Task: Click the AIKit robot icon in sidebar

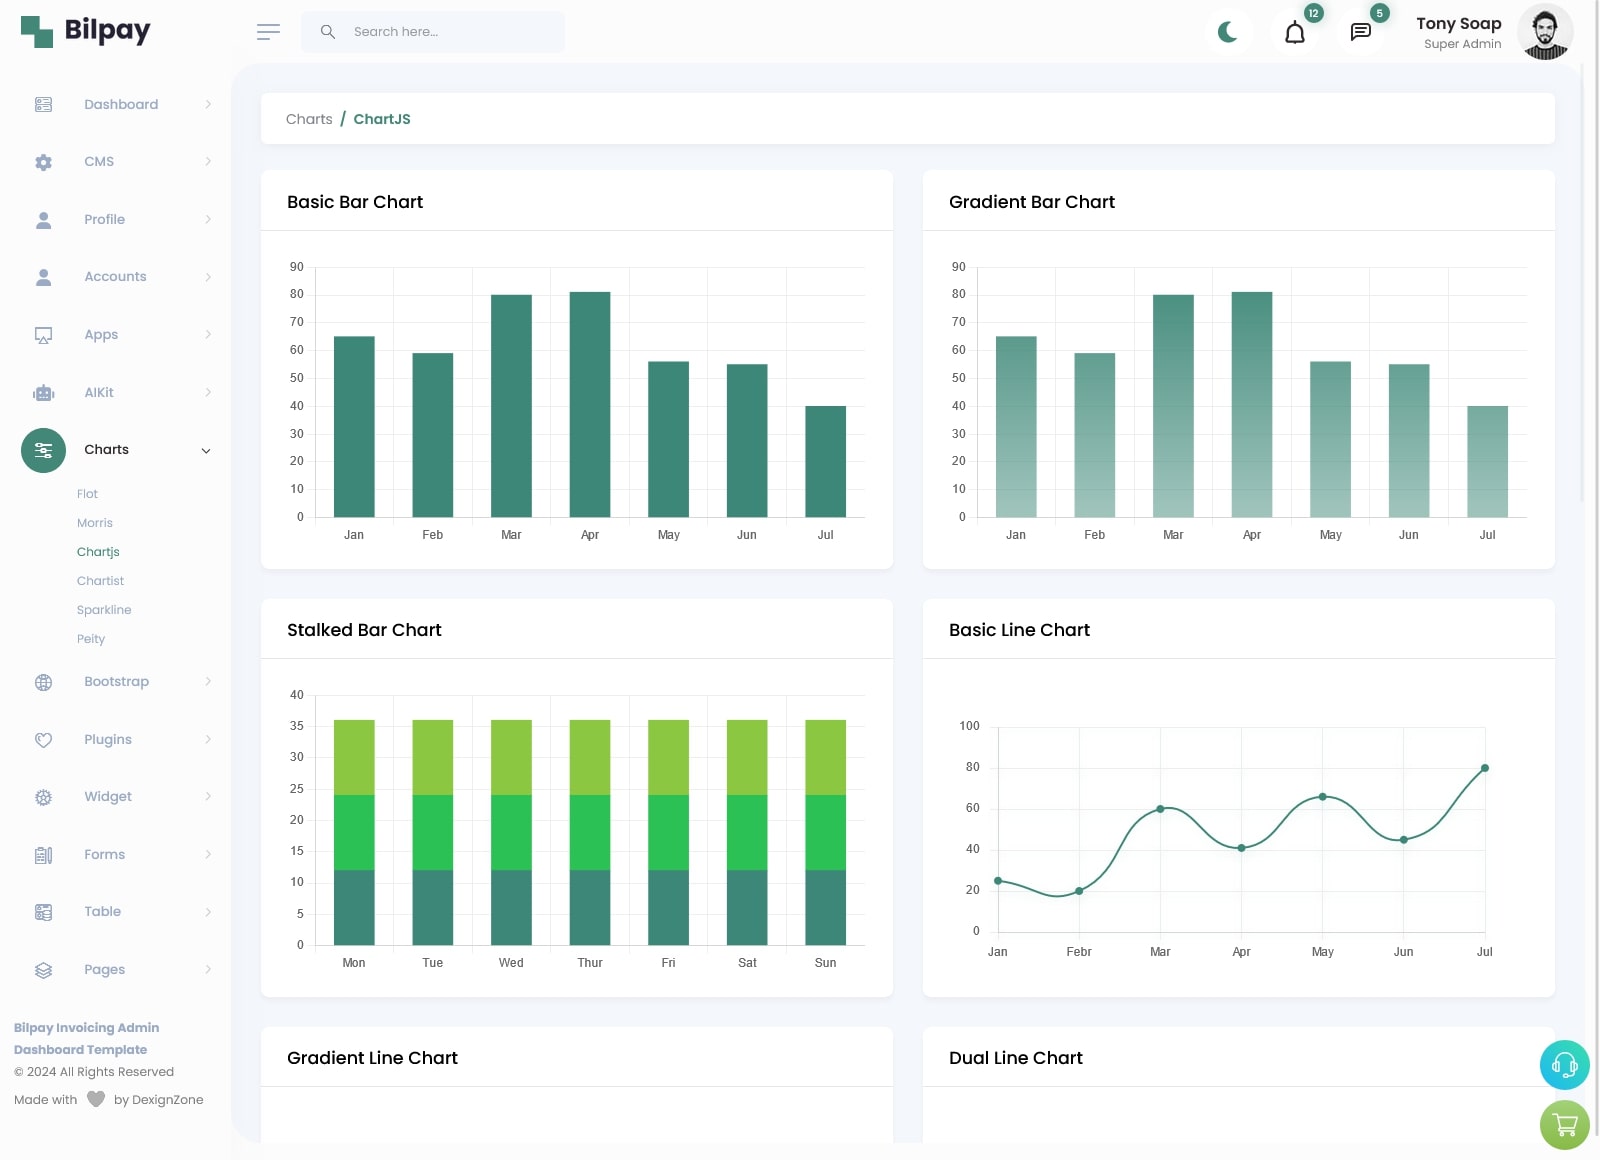Action: point(43,393)
